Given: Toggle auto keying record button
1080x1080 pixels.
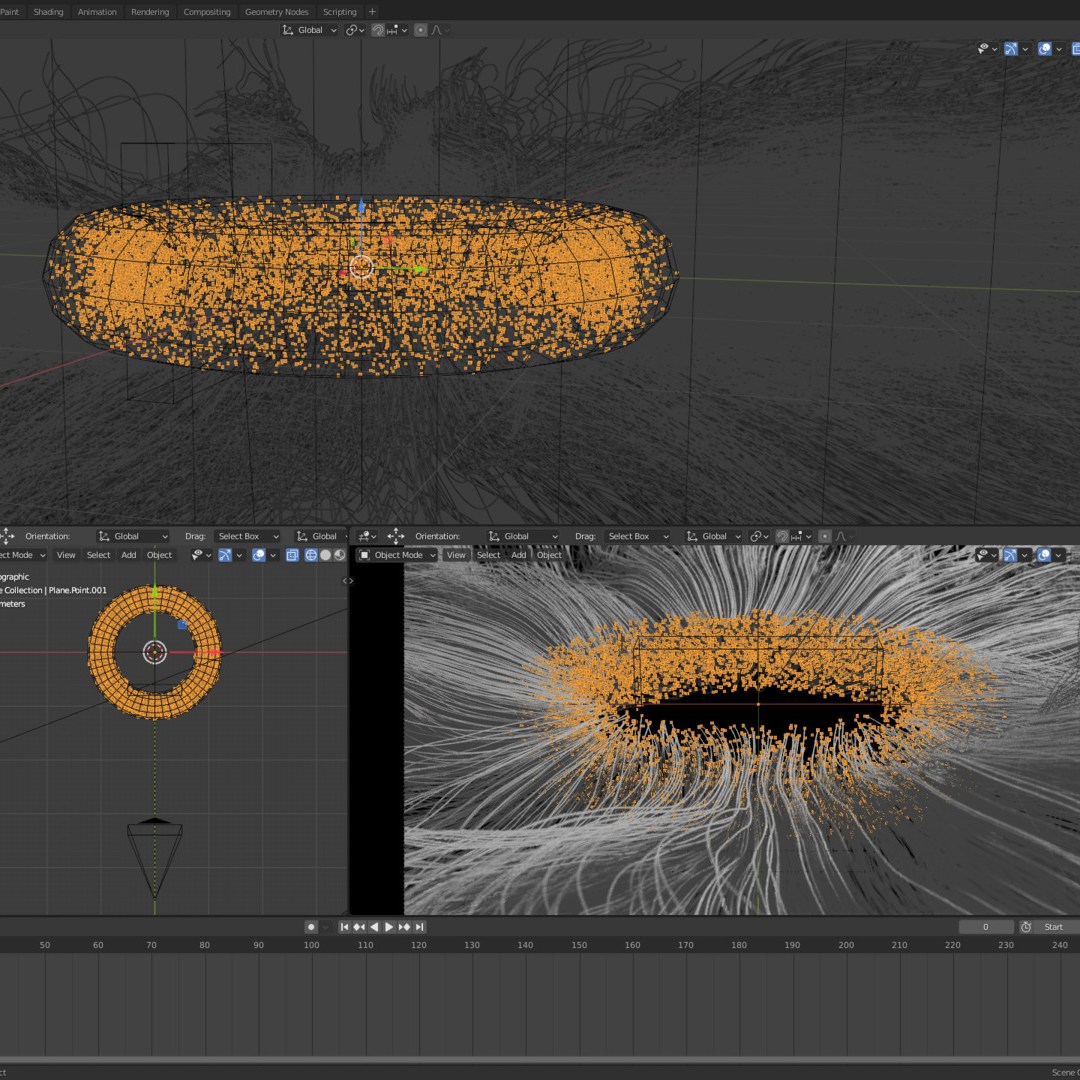Looking at the screenshot, I should pos(311,927).
